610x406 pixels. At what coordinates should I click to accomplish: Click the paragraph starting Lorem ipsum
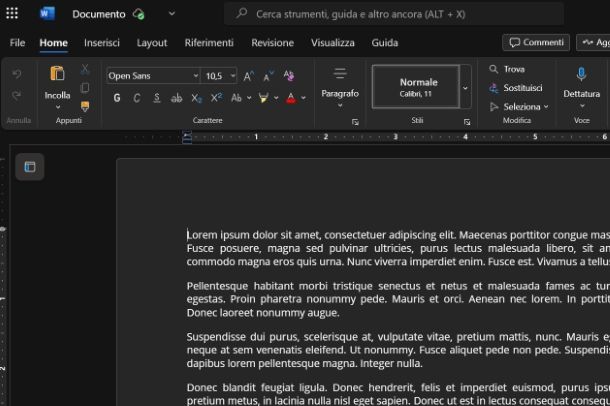click(398, 248)
